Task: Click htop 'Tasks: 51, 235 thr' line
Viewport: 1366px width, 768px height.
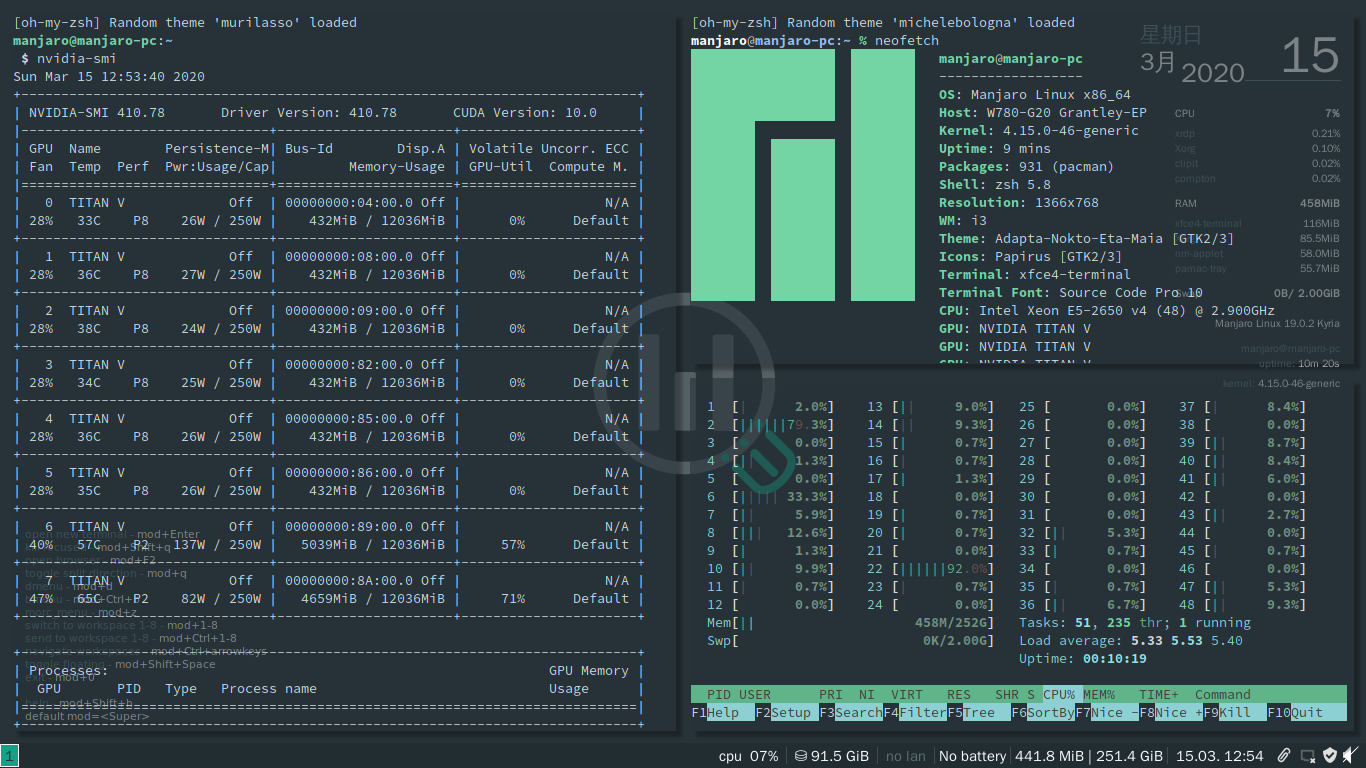Action: pyautogui.click(x=1135, y=623)
